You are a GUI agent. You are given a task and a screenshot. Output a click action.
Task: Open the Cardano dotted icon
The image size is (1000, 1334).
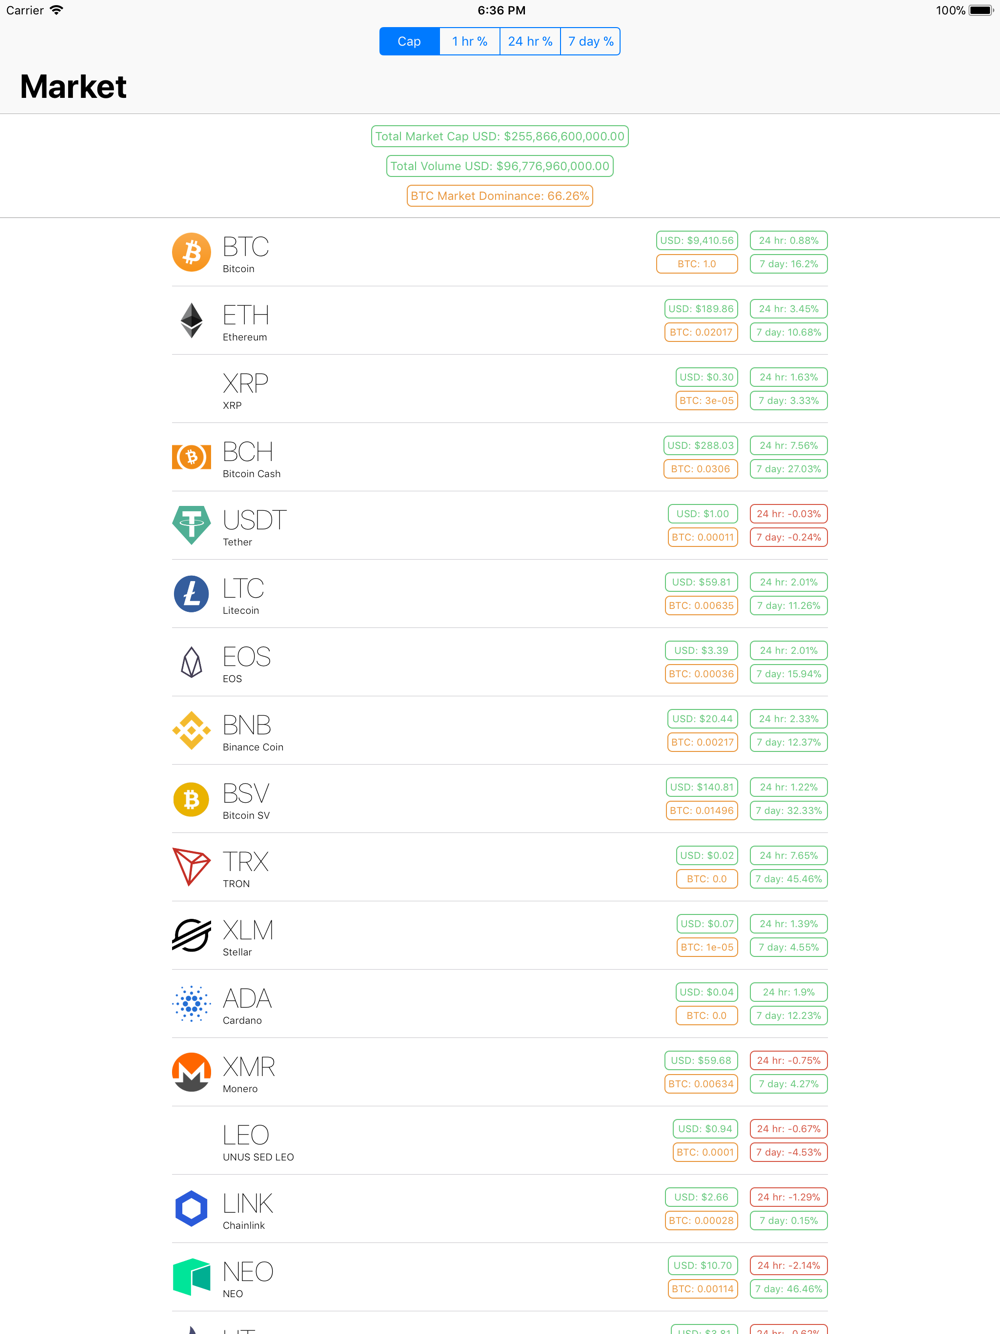click(191, 1003)
